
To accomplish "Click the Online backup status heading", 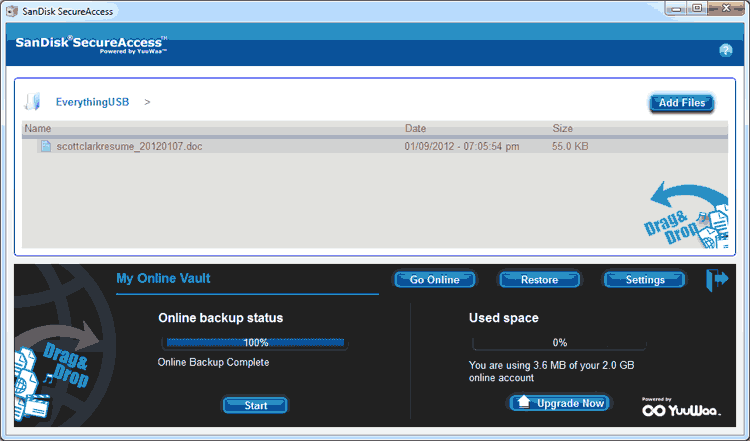I will click(x=221, y=318).
